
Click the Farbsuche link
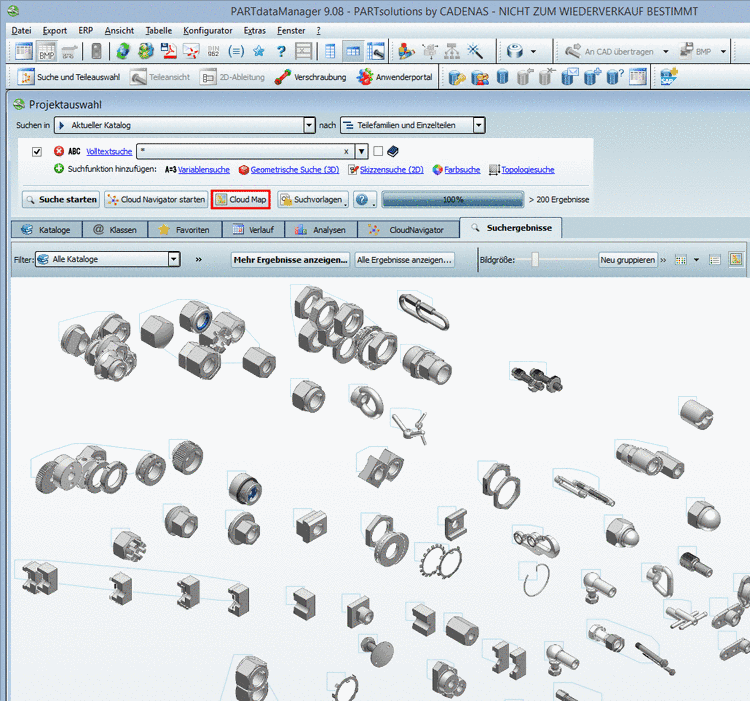point(462,170)
